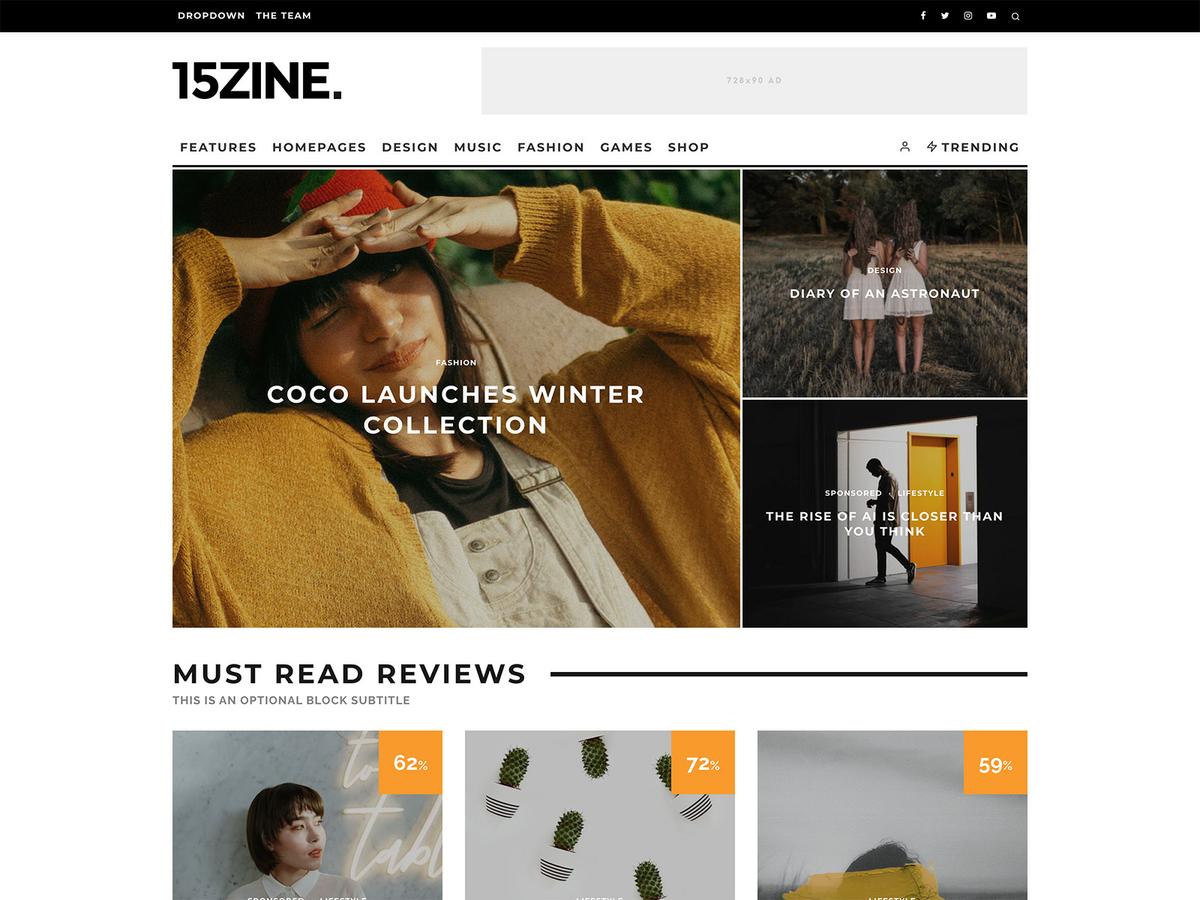Viewport: 1200px width, 900px height.
Task: Open the Instagram social icon
Action: click(x=968, y=16)
